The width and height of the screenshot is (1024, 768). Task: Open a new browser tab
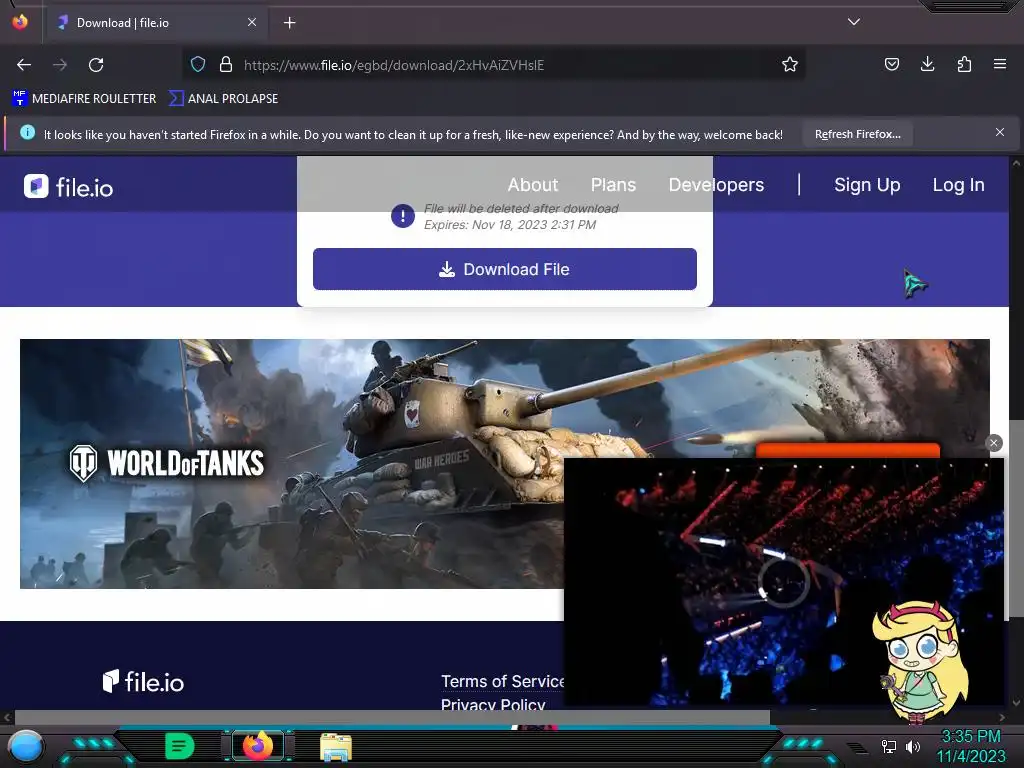click(x=289, y=23)
